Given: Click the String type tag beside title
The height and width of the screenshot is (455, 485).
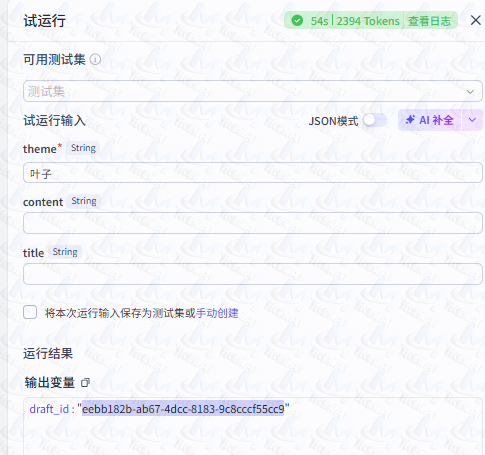Looking at the screenshot, I should coord(65,252).
